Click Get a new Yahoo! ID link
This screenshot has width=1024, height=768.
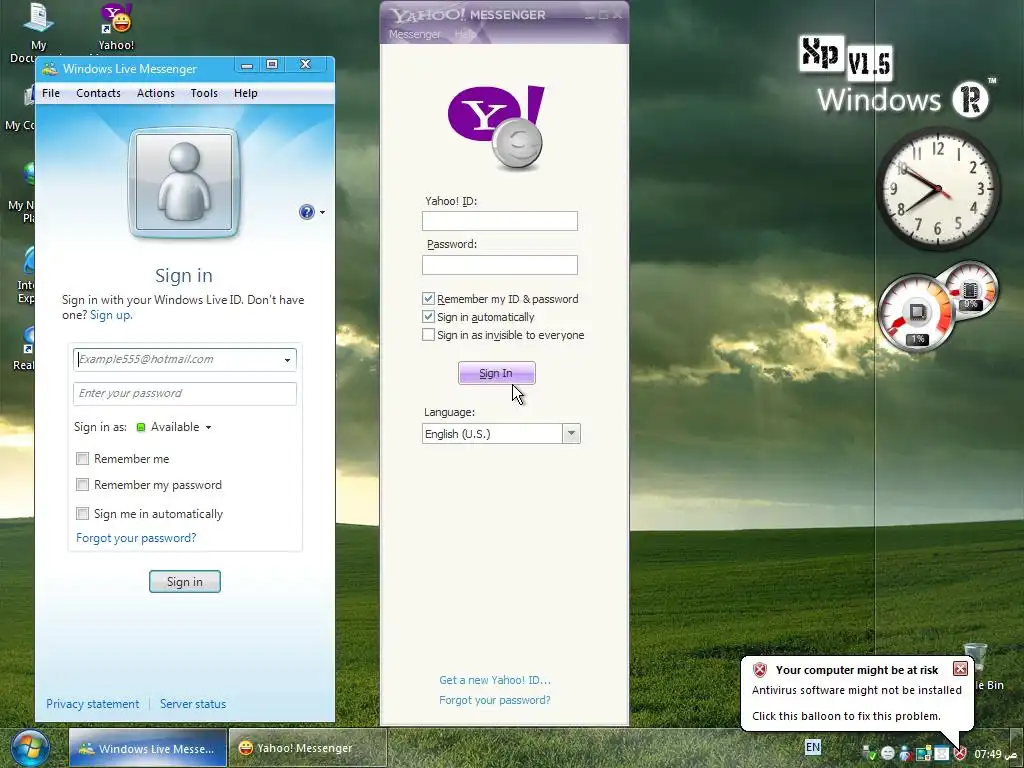[495, 680]
